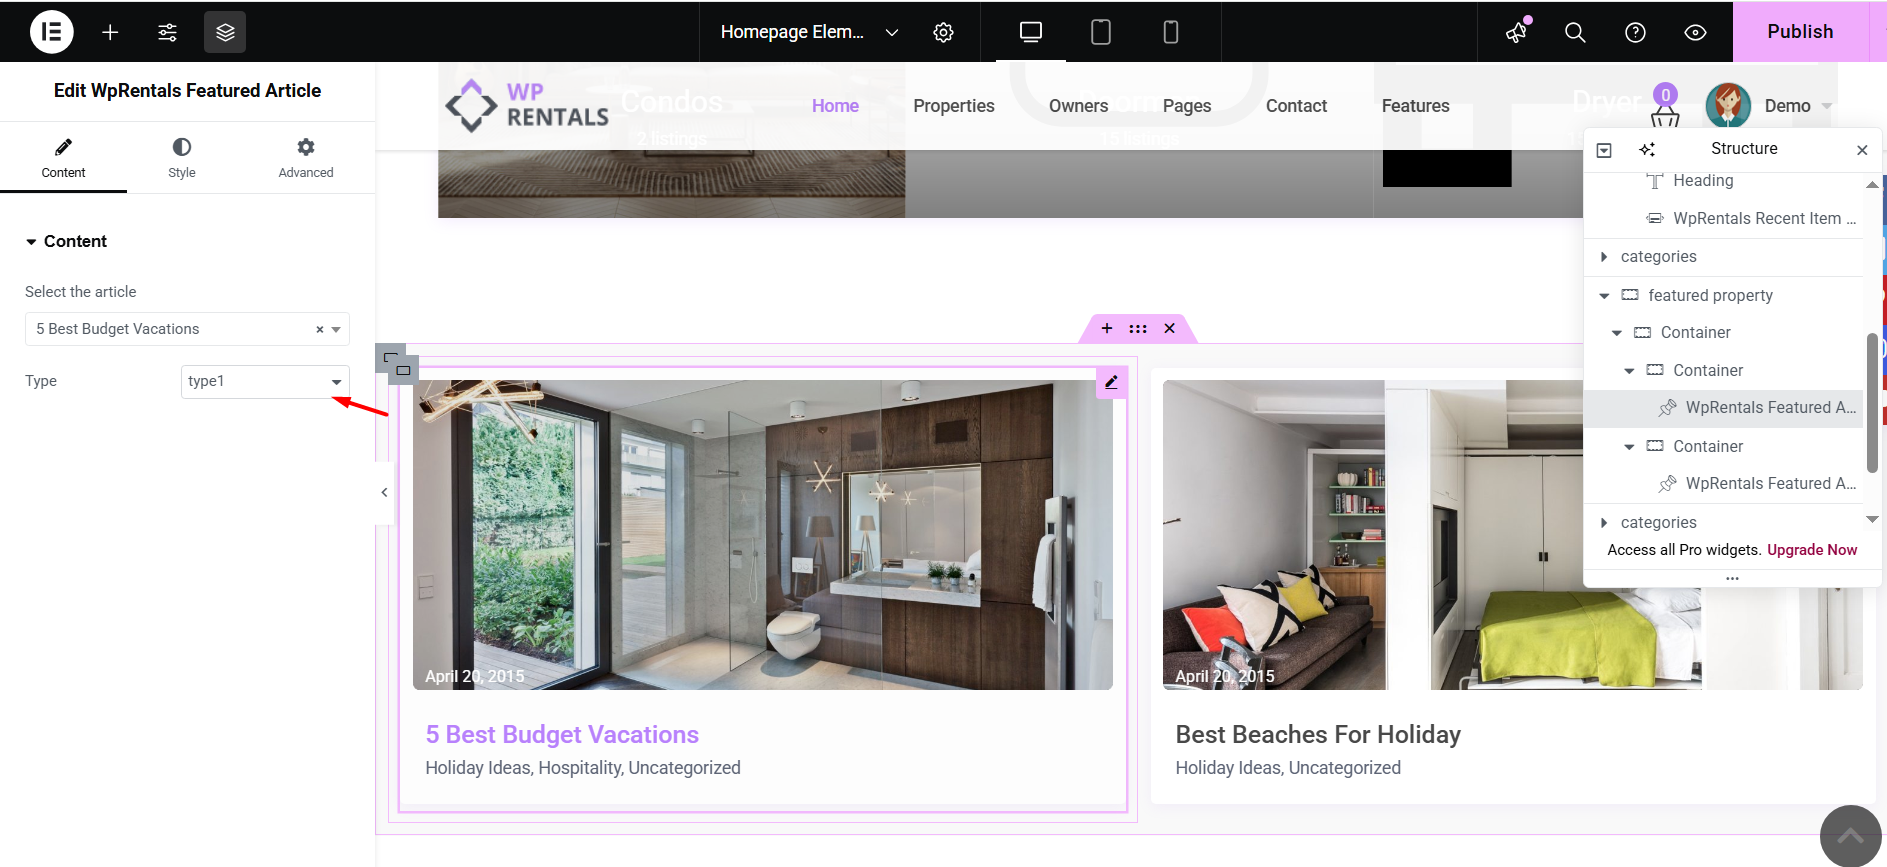The image size is (1887, 867).
Task: Click the Publish button
Action: coord(1800,32)
